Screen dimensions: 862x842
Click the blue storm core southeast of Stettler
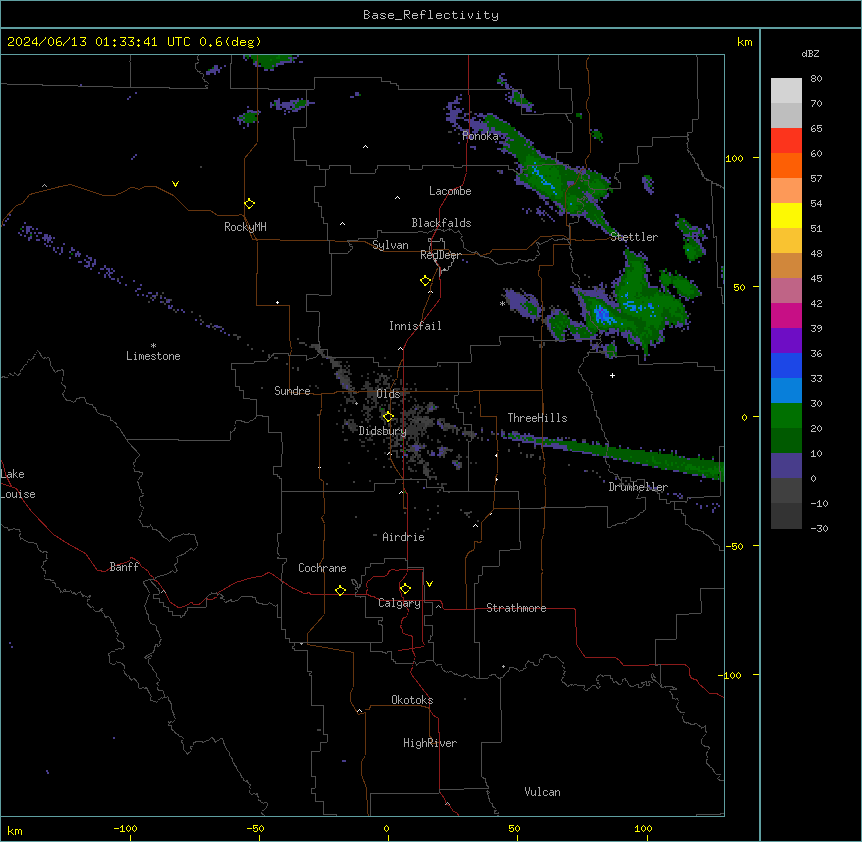[603, 315]
